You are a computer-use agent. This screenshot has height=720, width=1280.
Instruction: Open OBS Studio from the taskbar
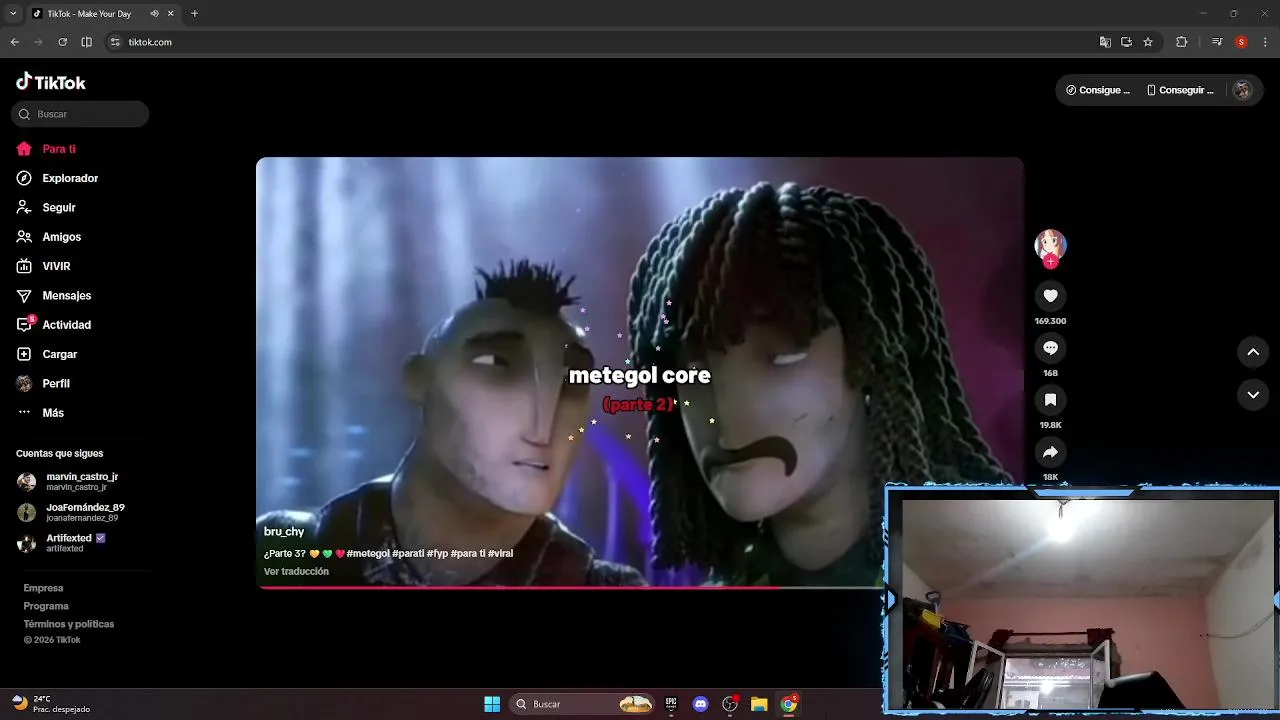(730, 704)
